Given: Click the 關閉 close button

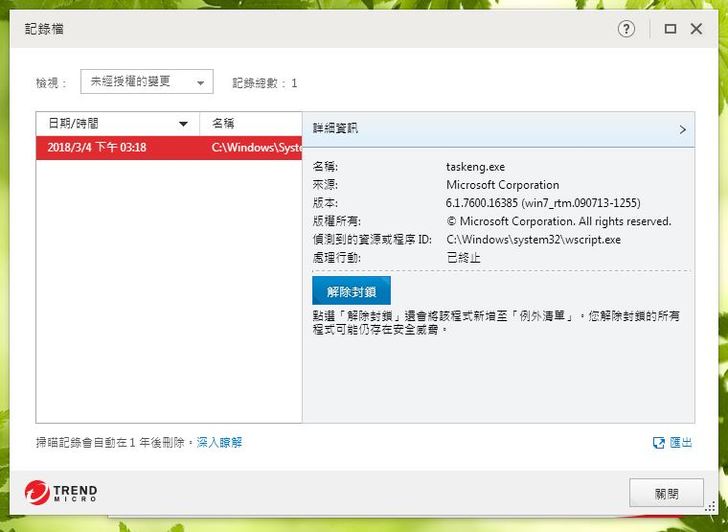Looking at the screenshot, I should 666,493.
